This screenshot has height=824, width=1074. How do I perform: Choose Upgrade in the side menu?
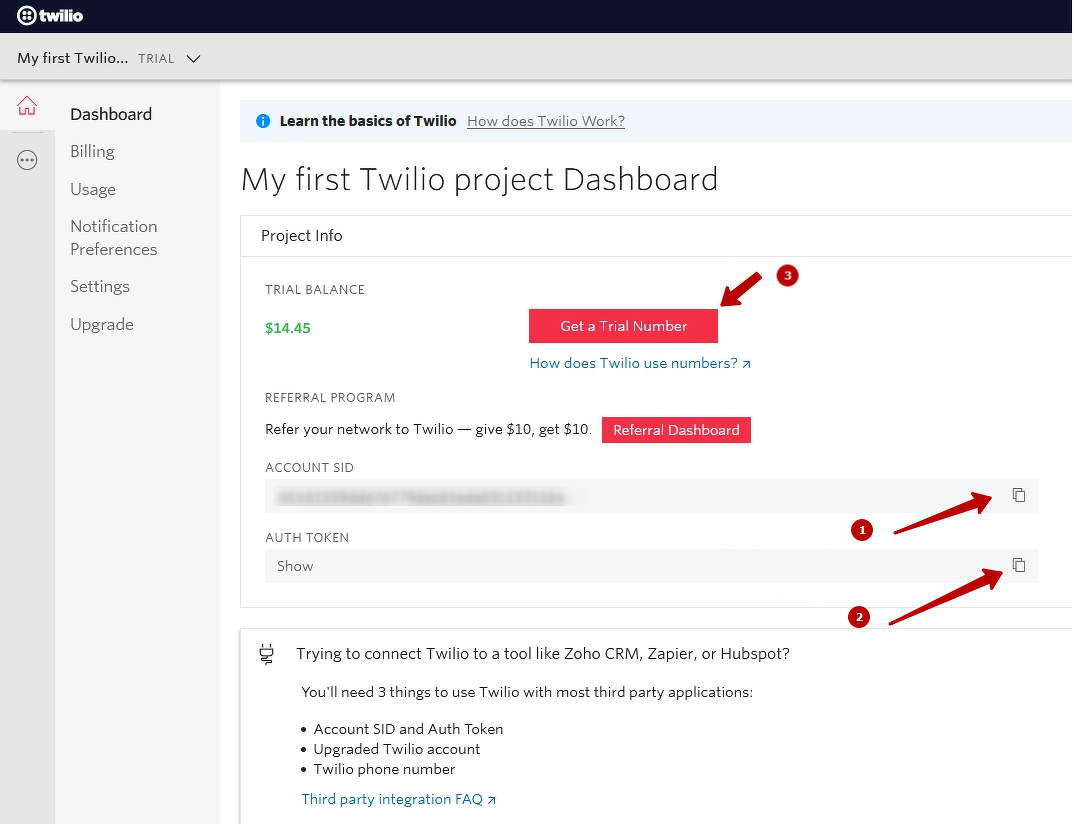[x=102, y=324]
